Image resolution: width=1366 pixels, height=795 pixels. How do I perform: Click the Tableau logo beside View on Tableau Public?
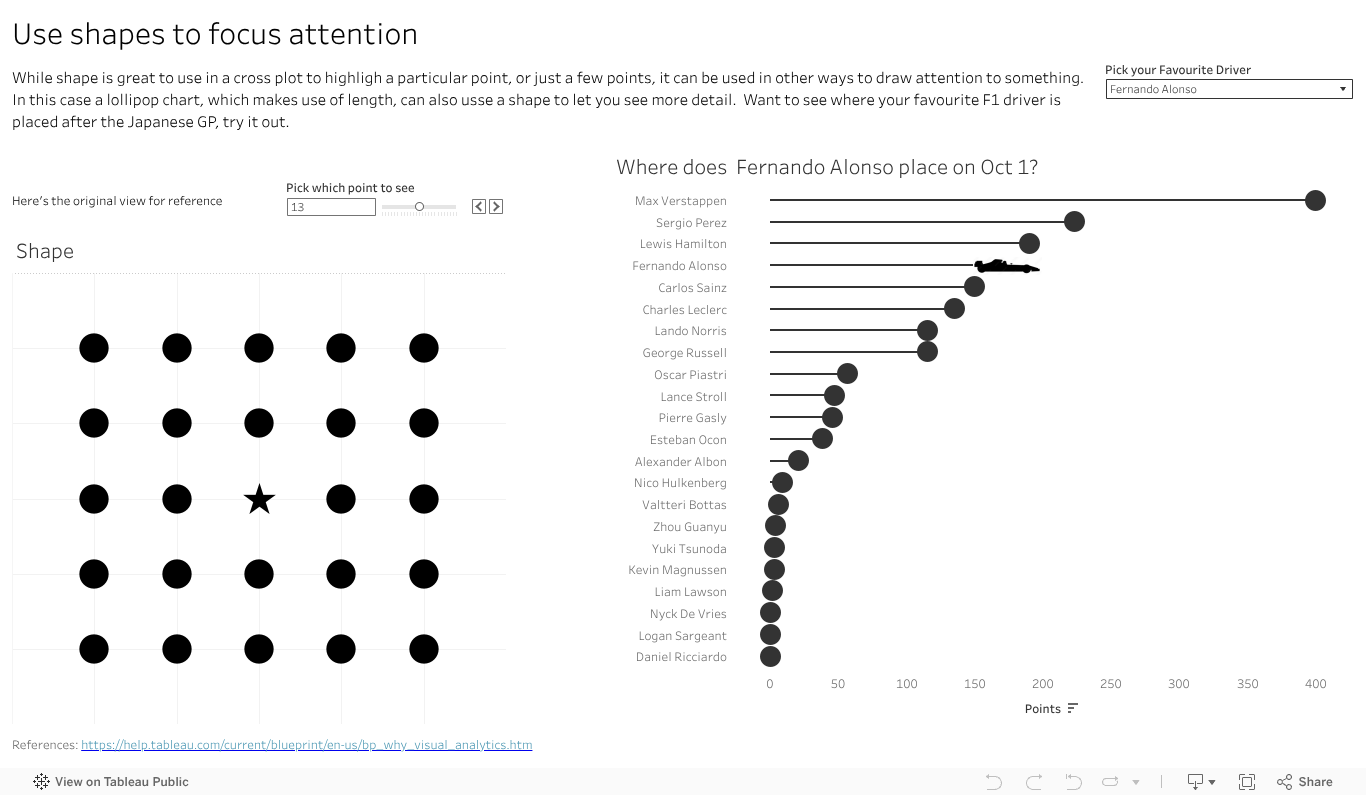(x=40, y=781)
